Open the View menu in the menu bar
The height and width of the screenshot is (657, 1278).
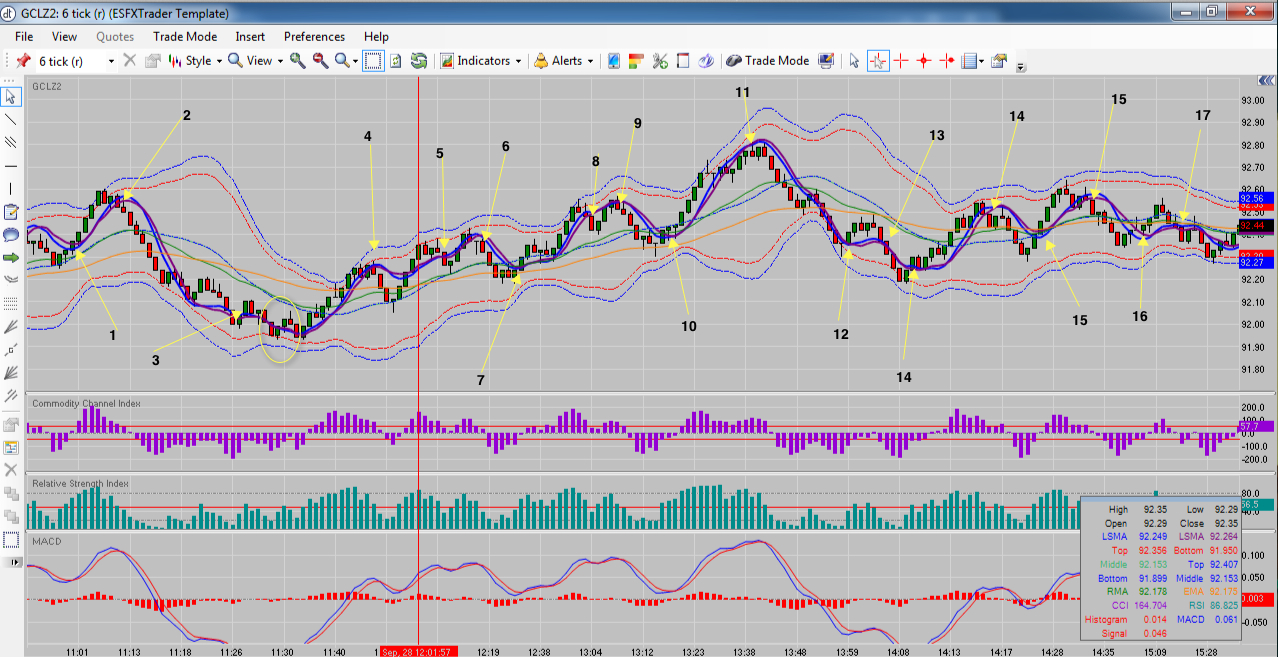tap(64, 36)
